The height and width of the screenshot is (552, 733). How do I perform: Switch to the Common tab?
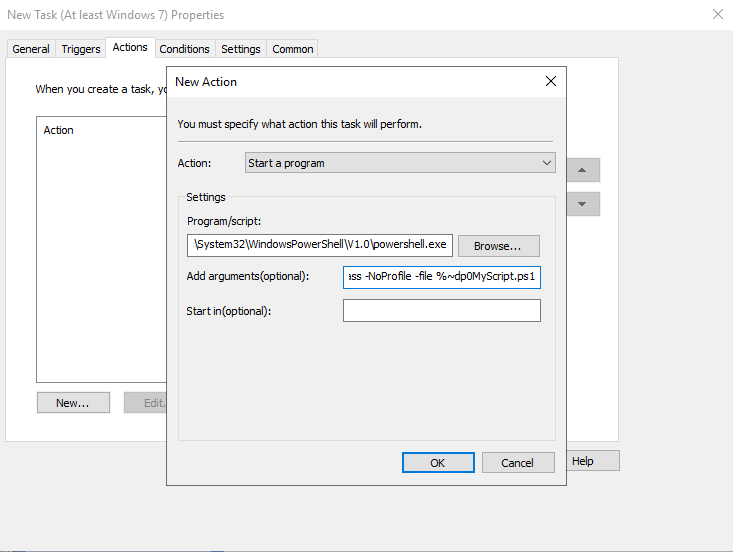pos(293,49)
